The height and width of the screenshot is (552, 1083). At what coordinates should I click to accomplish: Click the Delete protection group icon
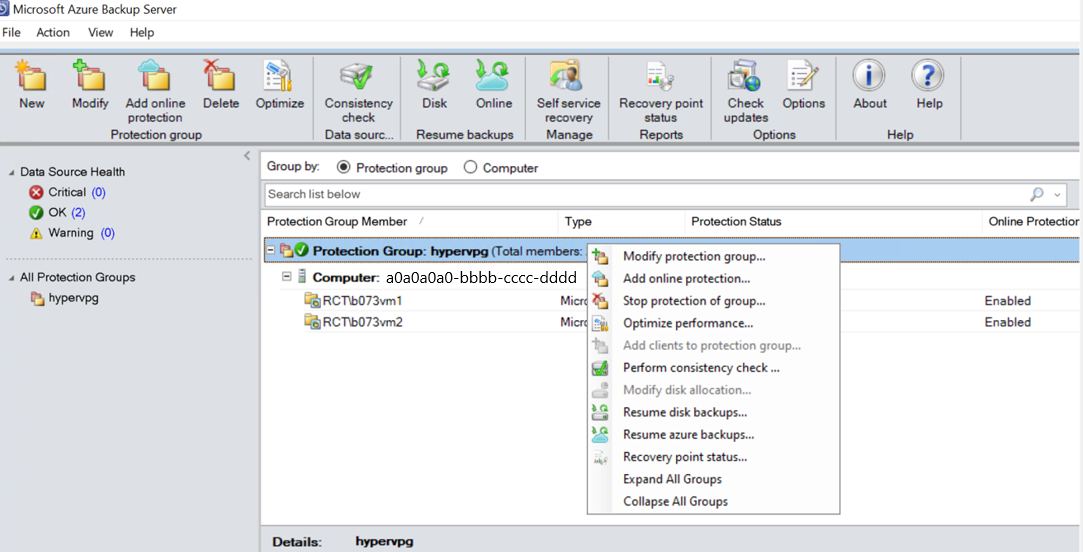click(x=220, y=75)
